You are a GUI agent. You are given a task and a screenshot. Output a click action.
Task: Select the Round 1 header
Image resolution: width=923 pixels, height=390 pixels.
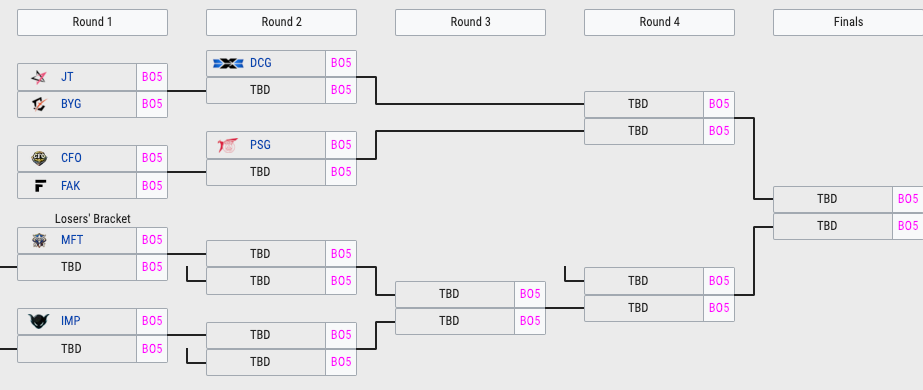coord(92,22)
